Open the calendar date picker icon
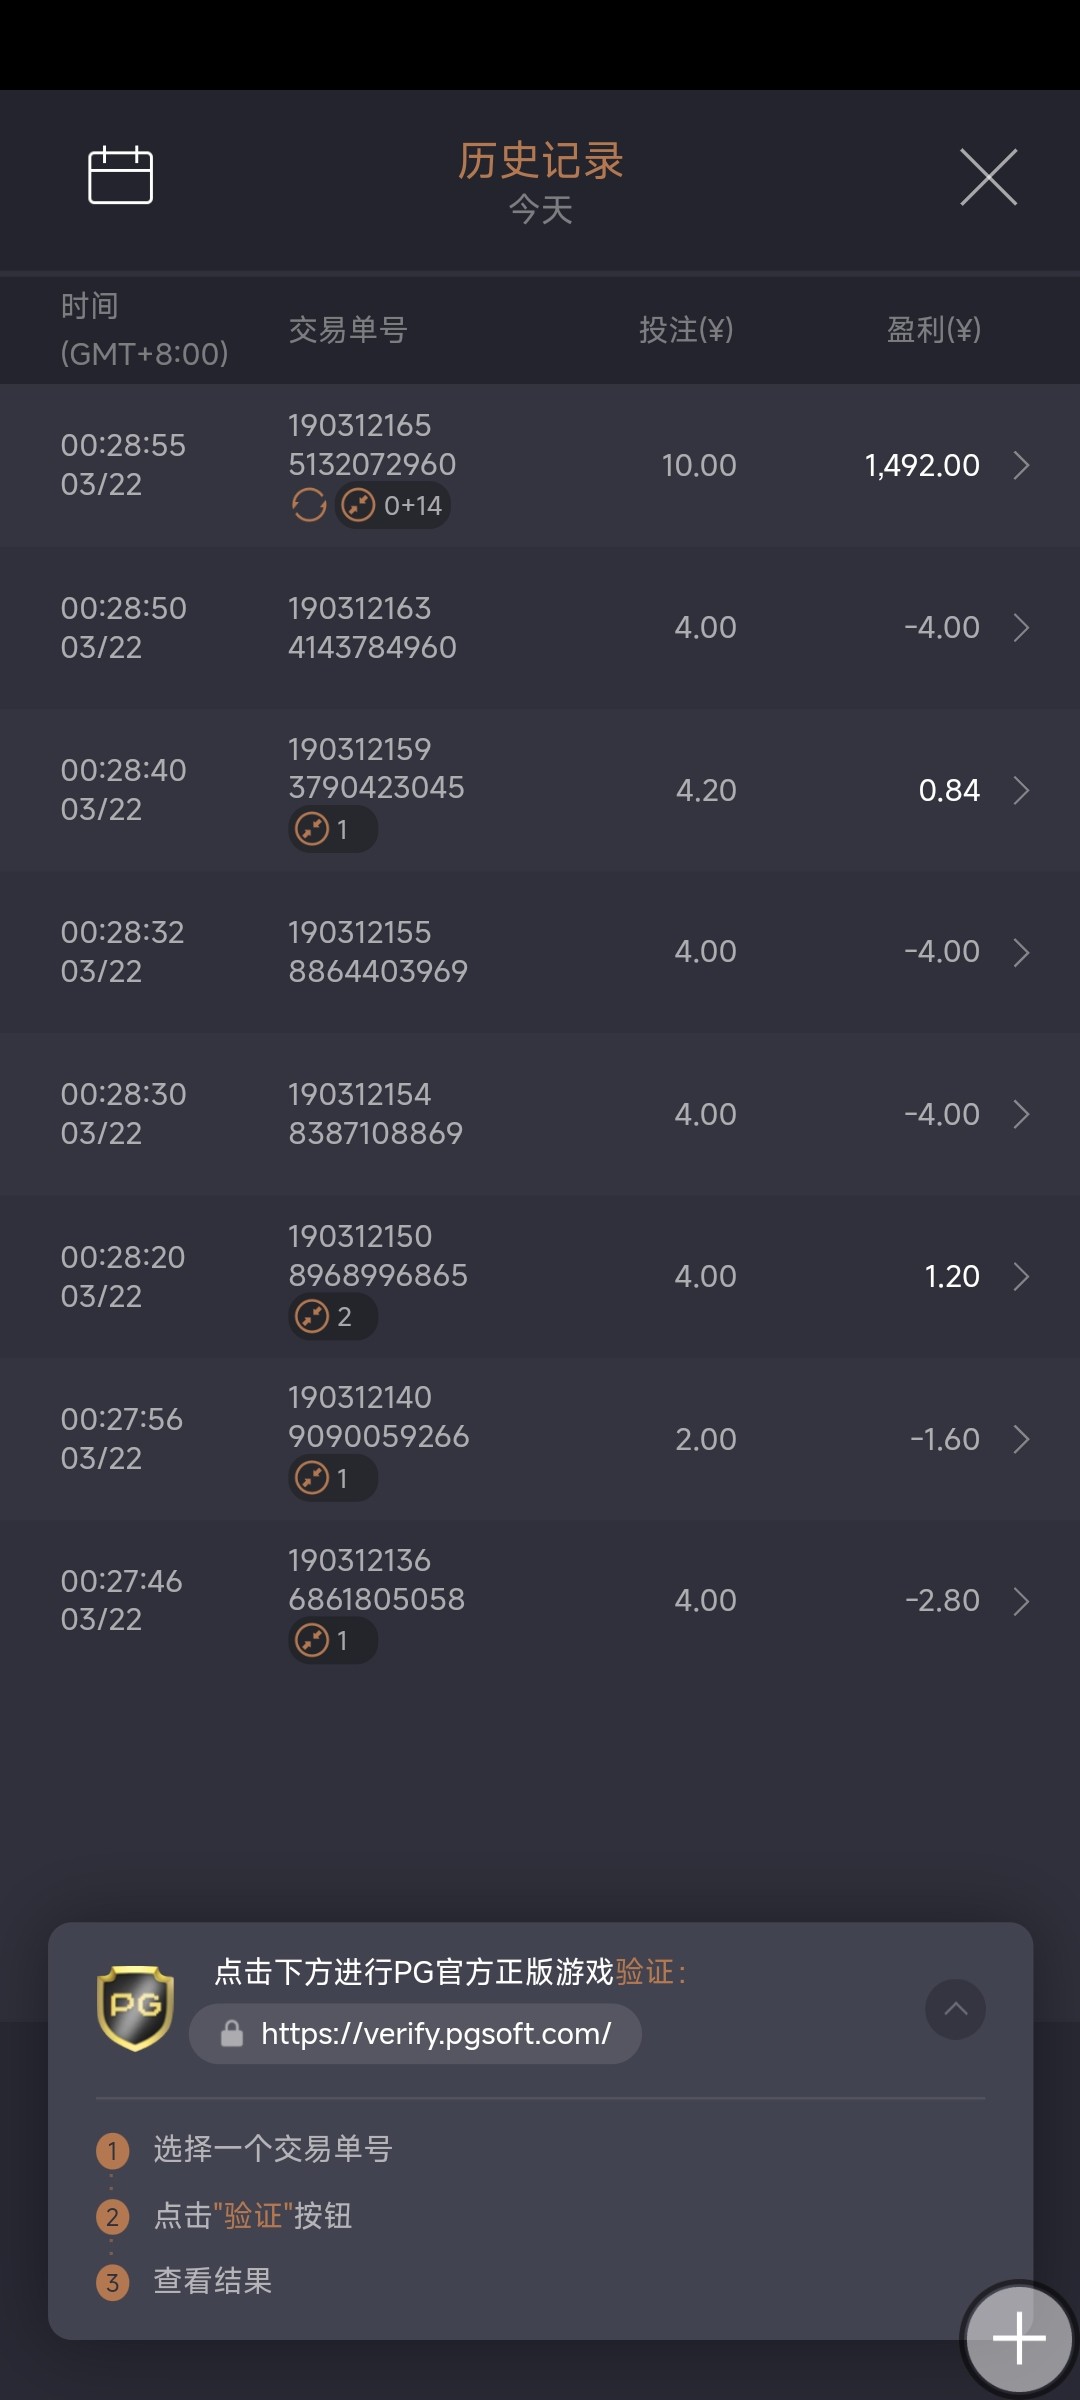The width and height of the screenshot is (1080, 2400). [120, 175]
